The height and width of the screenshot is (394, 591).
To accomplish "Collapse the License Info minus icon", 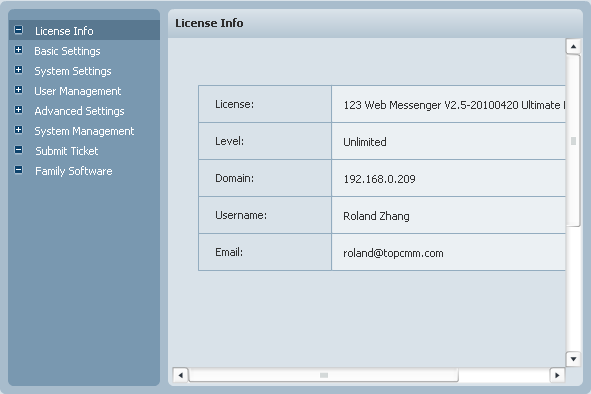I will (x=18, y=30).
